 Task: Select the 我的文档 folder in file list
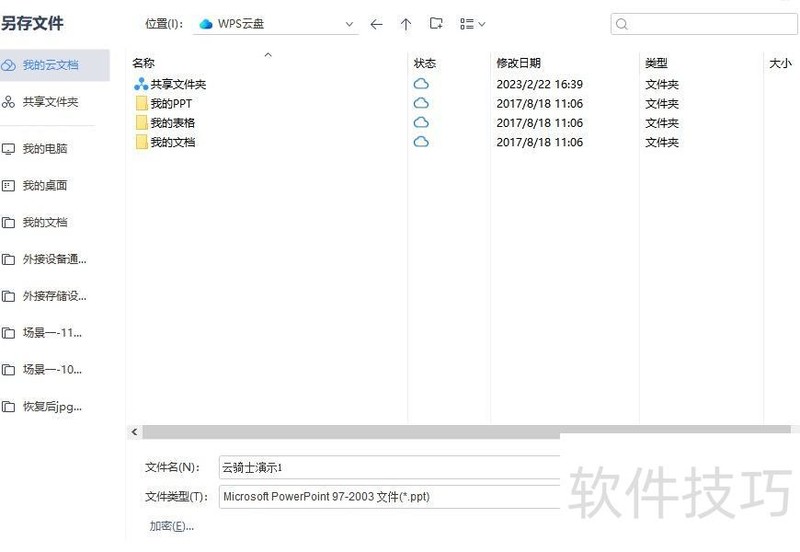pos(172,142)
